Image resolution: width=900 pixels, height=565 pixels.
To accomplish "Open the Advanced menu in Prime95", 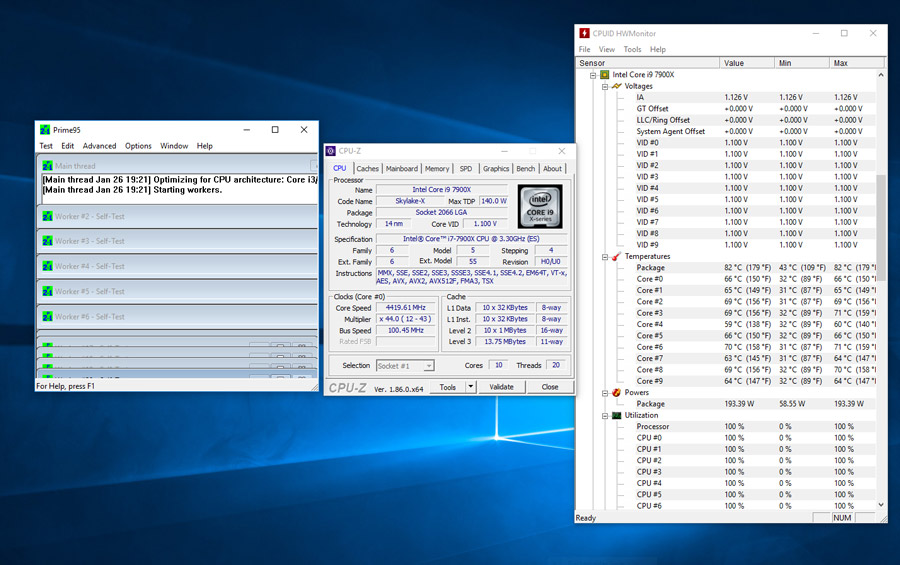I will (99, 146).
